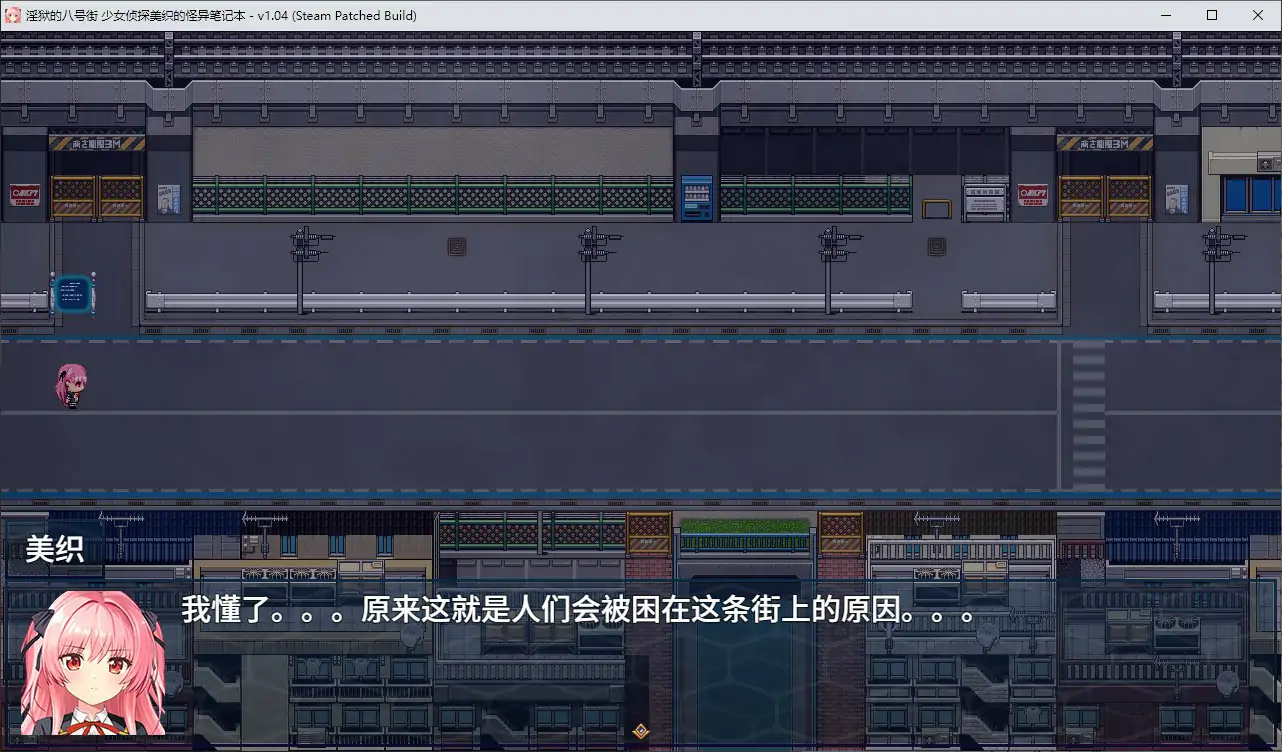Click the diamond continue indicator in dialogue

641,731
